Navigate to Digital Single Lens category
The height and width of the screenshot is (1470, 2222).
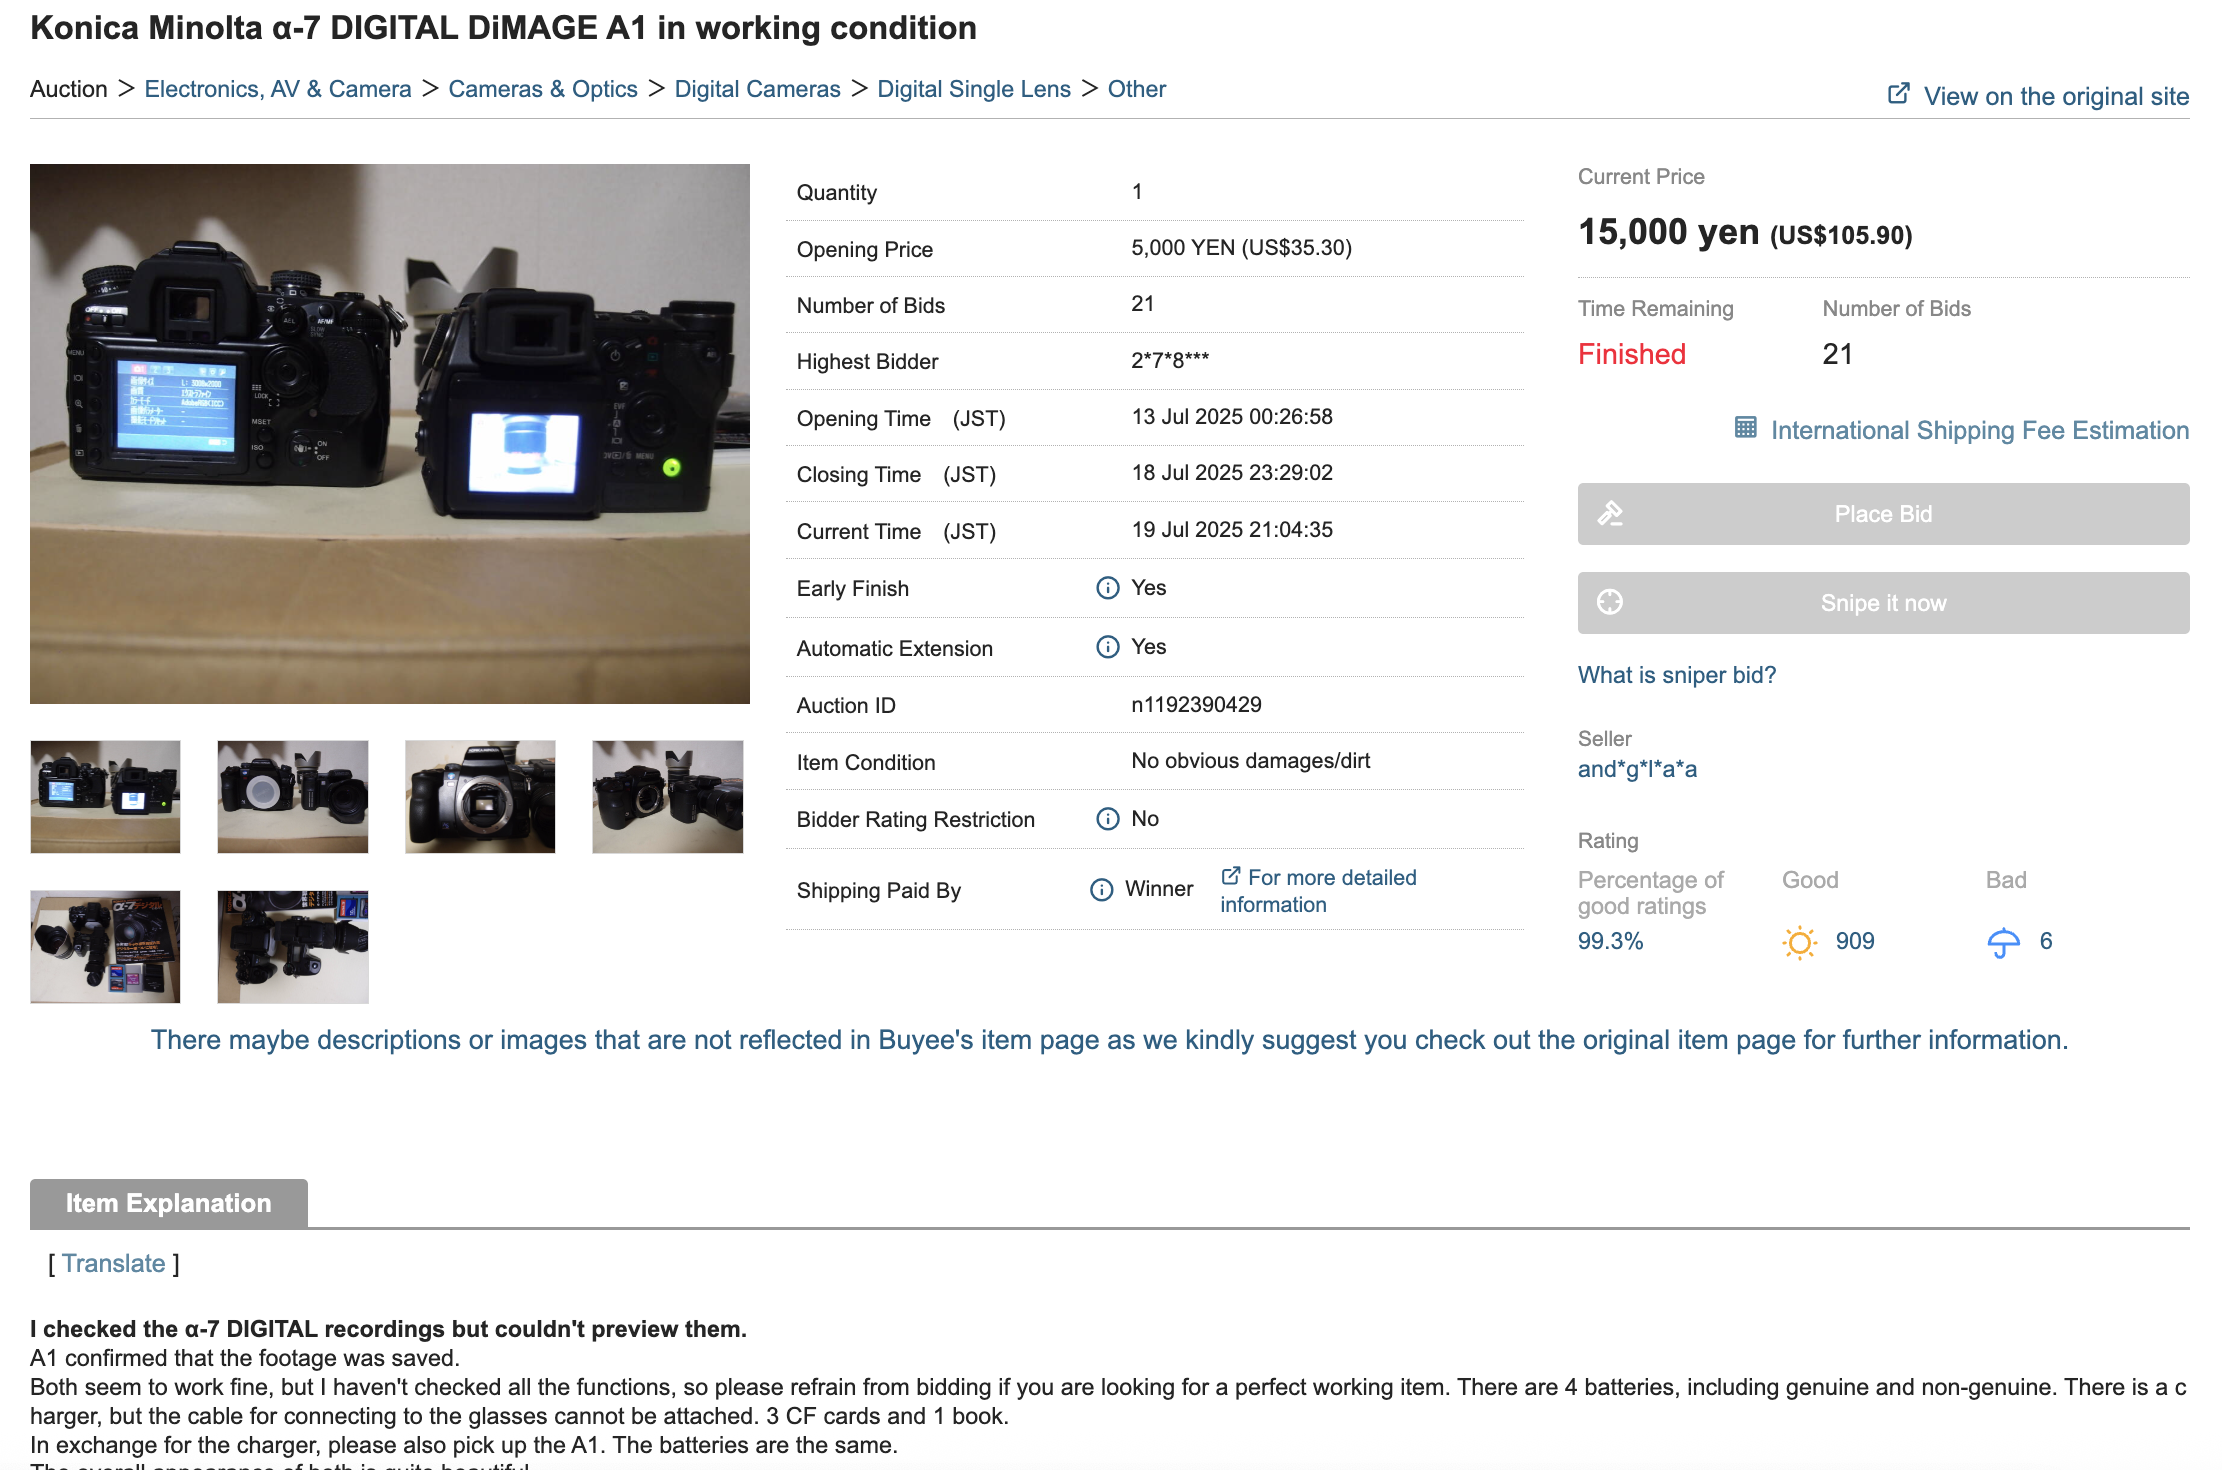[x=973, y=89]
